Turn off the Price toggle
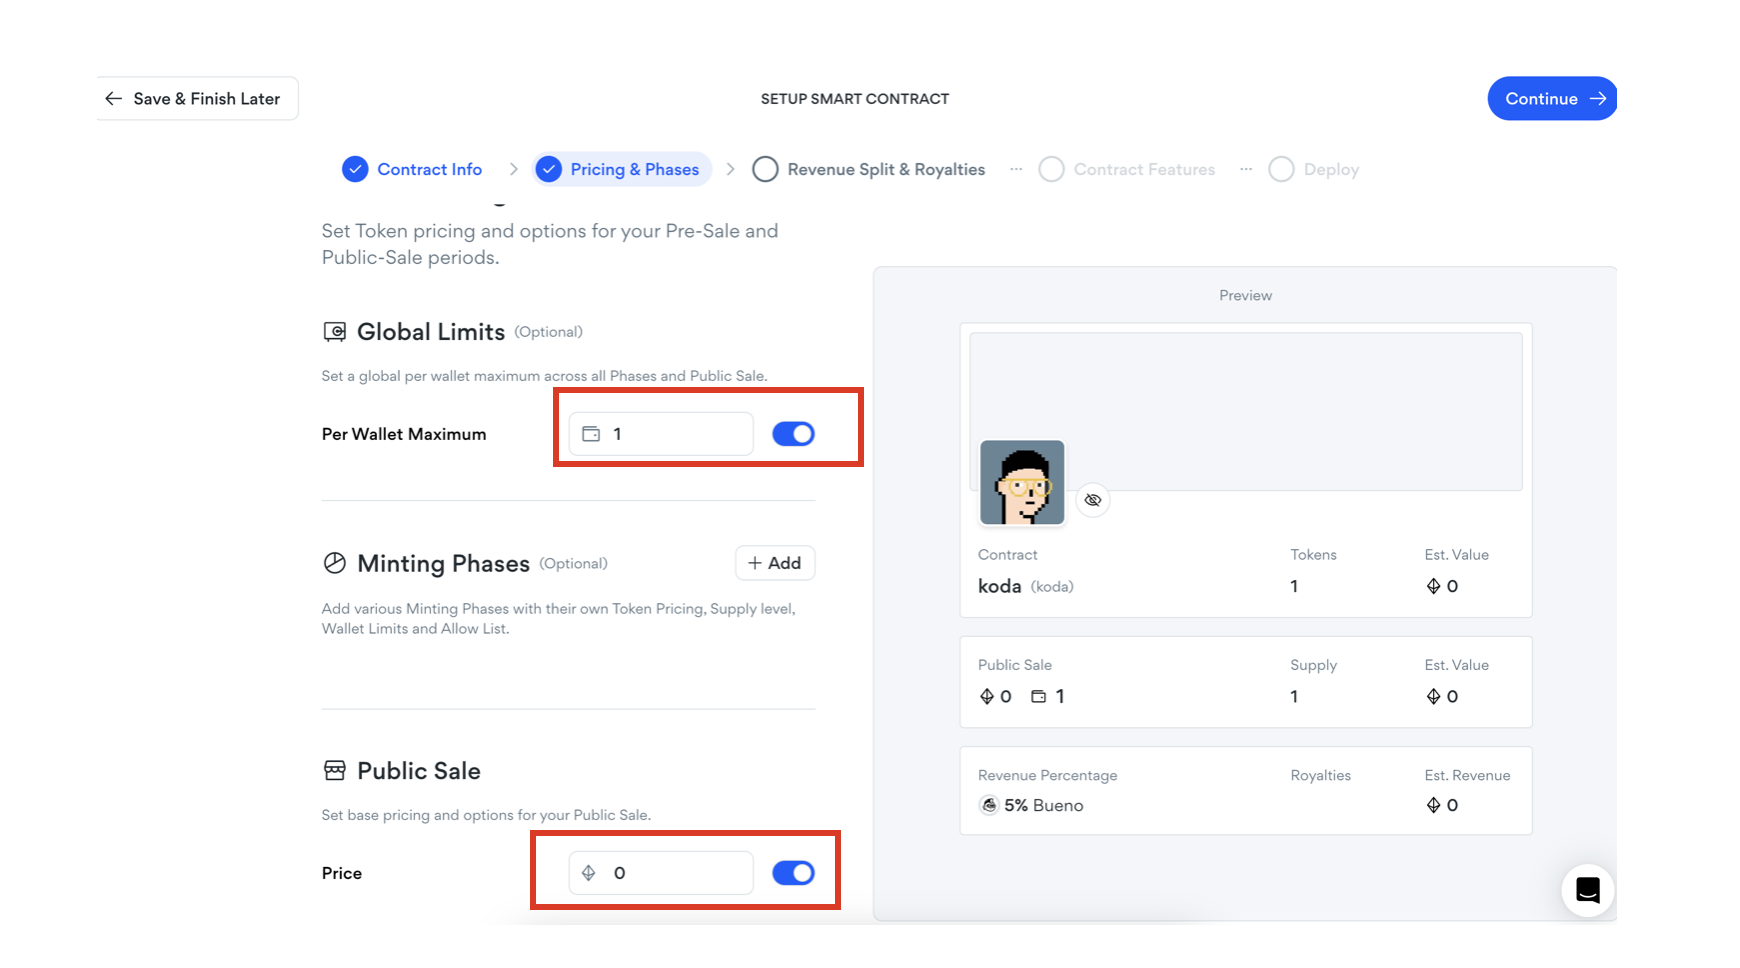1740x968 pixels. coord(793,873)
